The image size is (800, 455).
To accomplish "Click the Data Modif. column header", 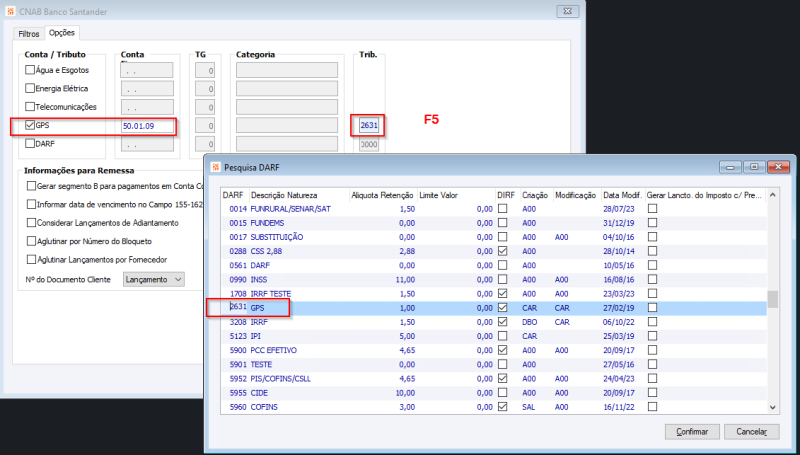I will point(622,195).
